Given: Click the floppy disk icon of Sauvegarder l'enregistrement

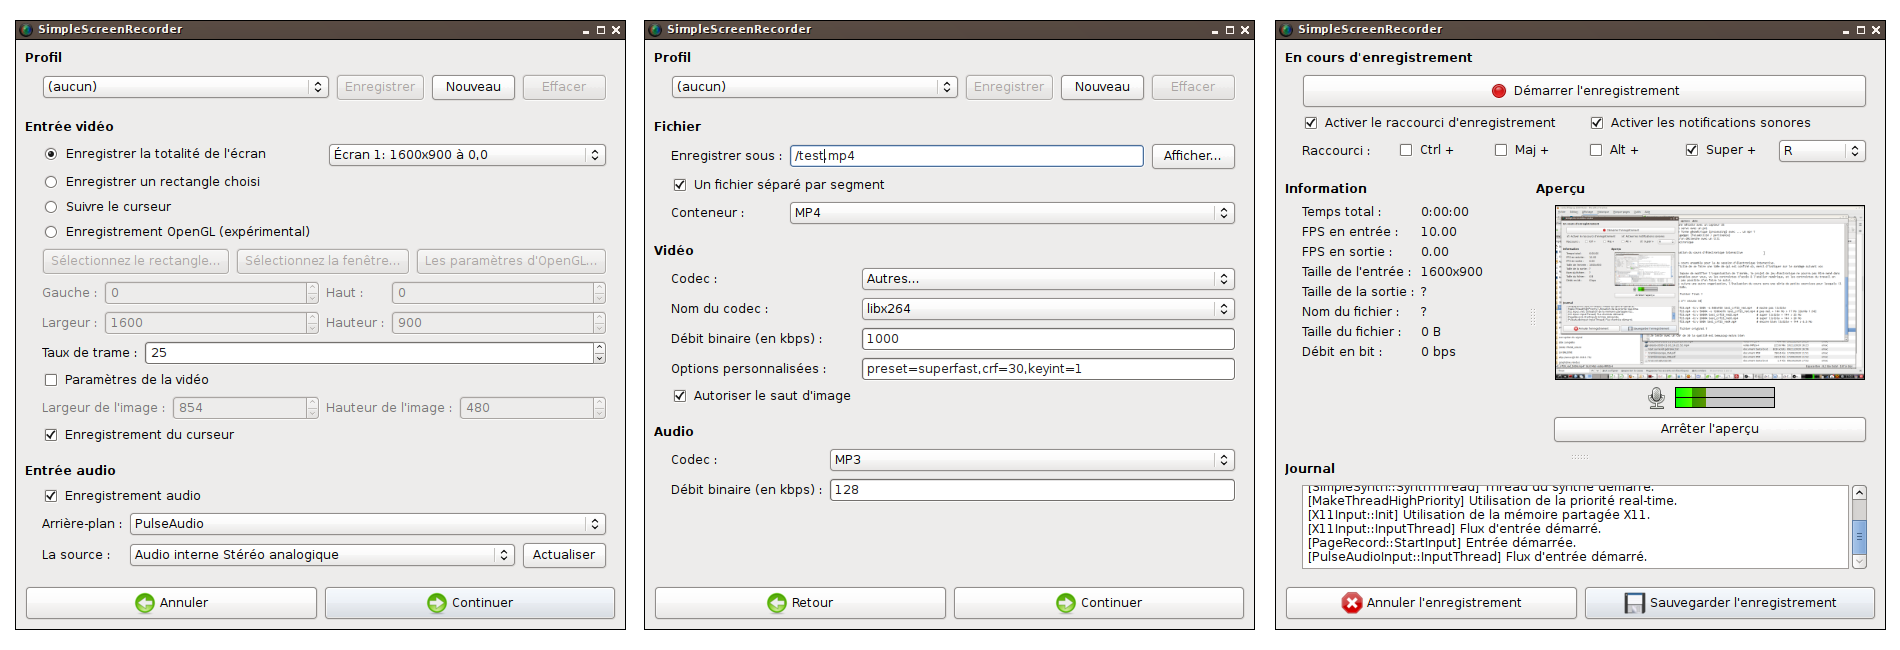Looking at the screenshot, I should pyautogui.click(x=1634, y=603).
